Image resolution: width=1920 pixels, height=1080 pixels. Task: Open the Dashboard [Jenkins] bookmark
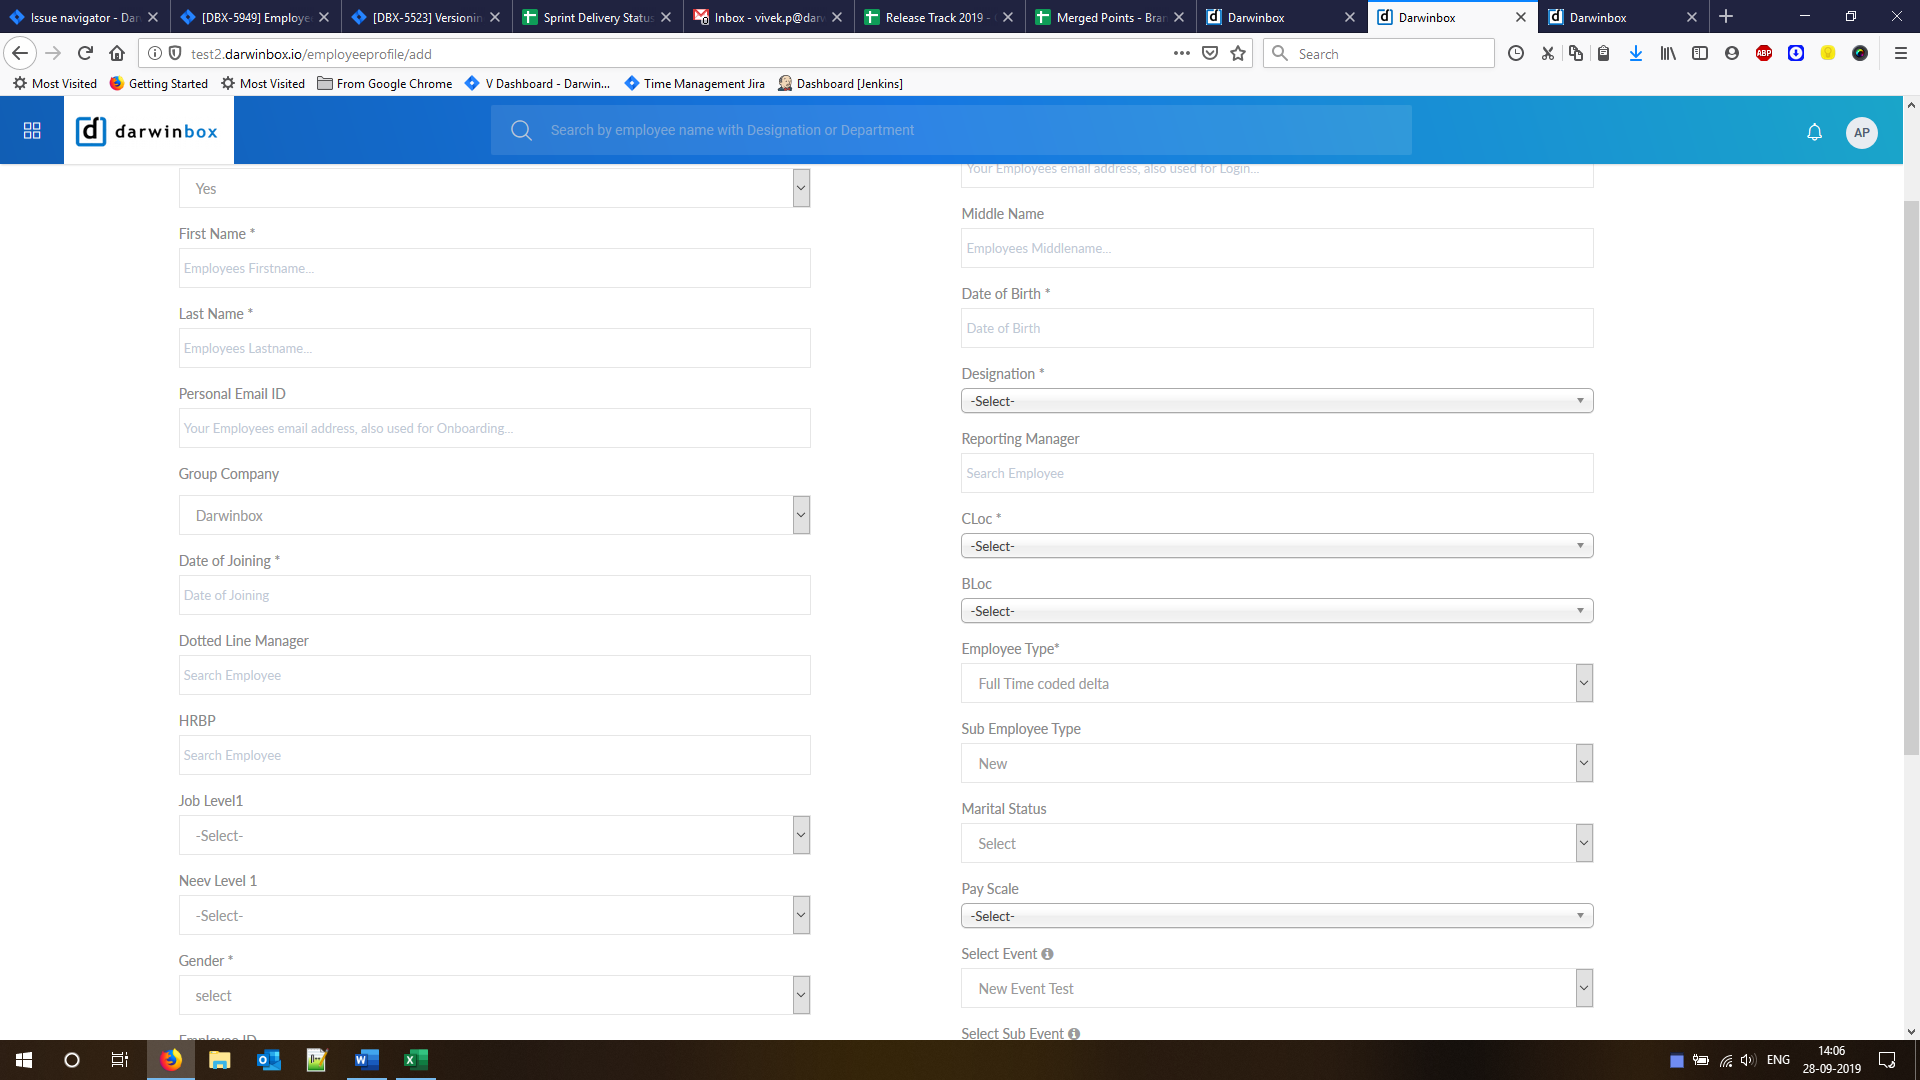pos(840,84)
